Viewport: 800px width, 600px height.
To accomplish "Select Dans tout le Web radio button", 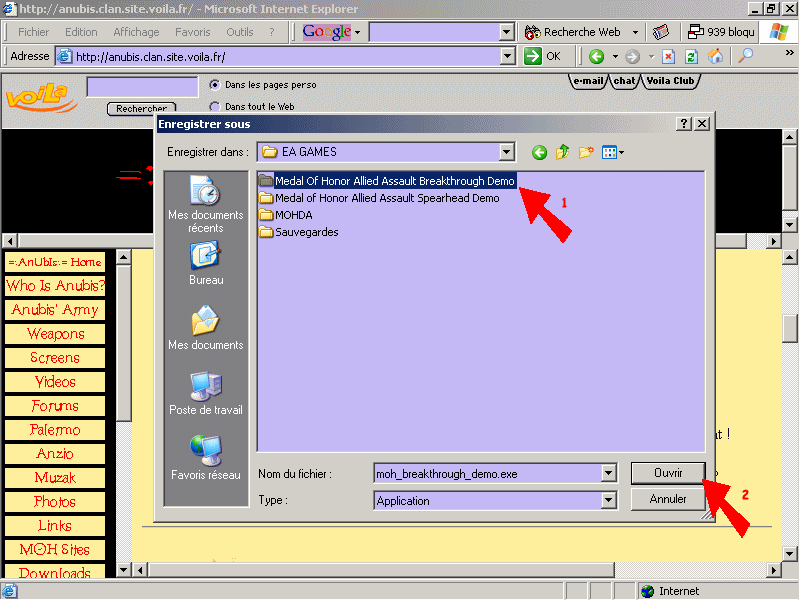I will pyautogui.click(x=215, y=106).
